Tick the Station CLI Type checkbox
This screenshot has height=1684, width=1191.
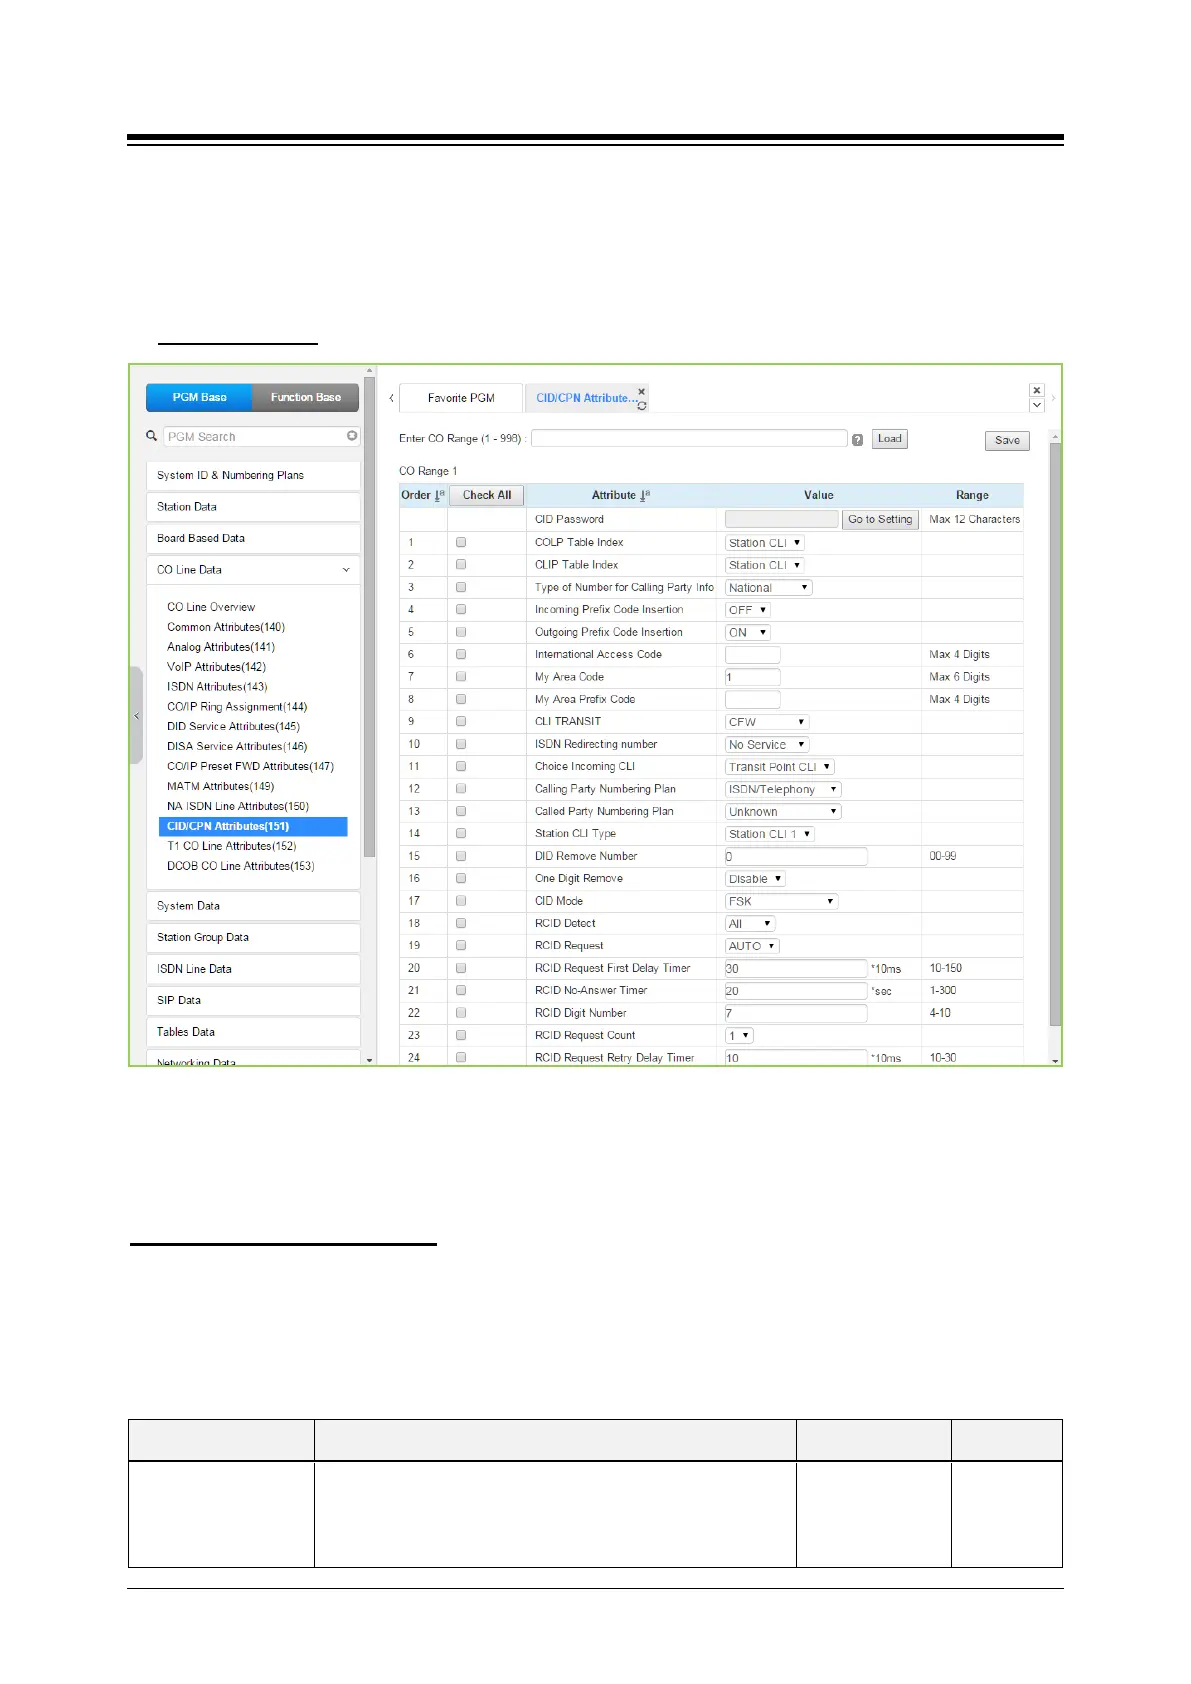click(461, 833)
